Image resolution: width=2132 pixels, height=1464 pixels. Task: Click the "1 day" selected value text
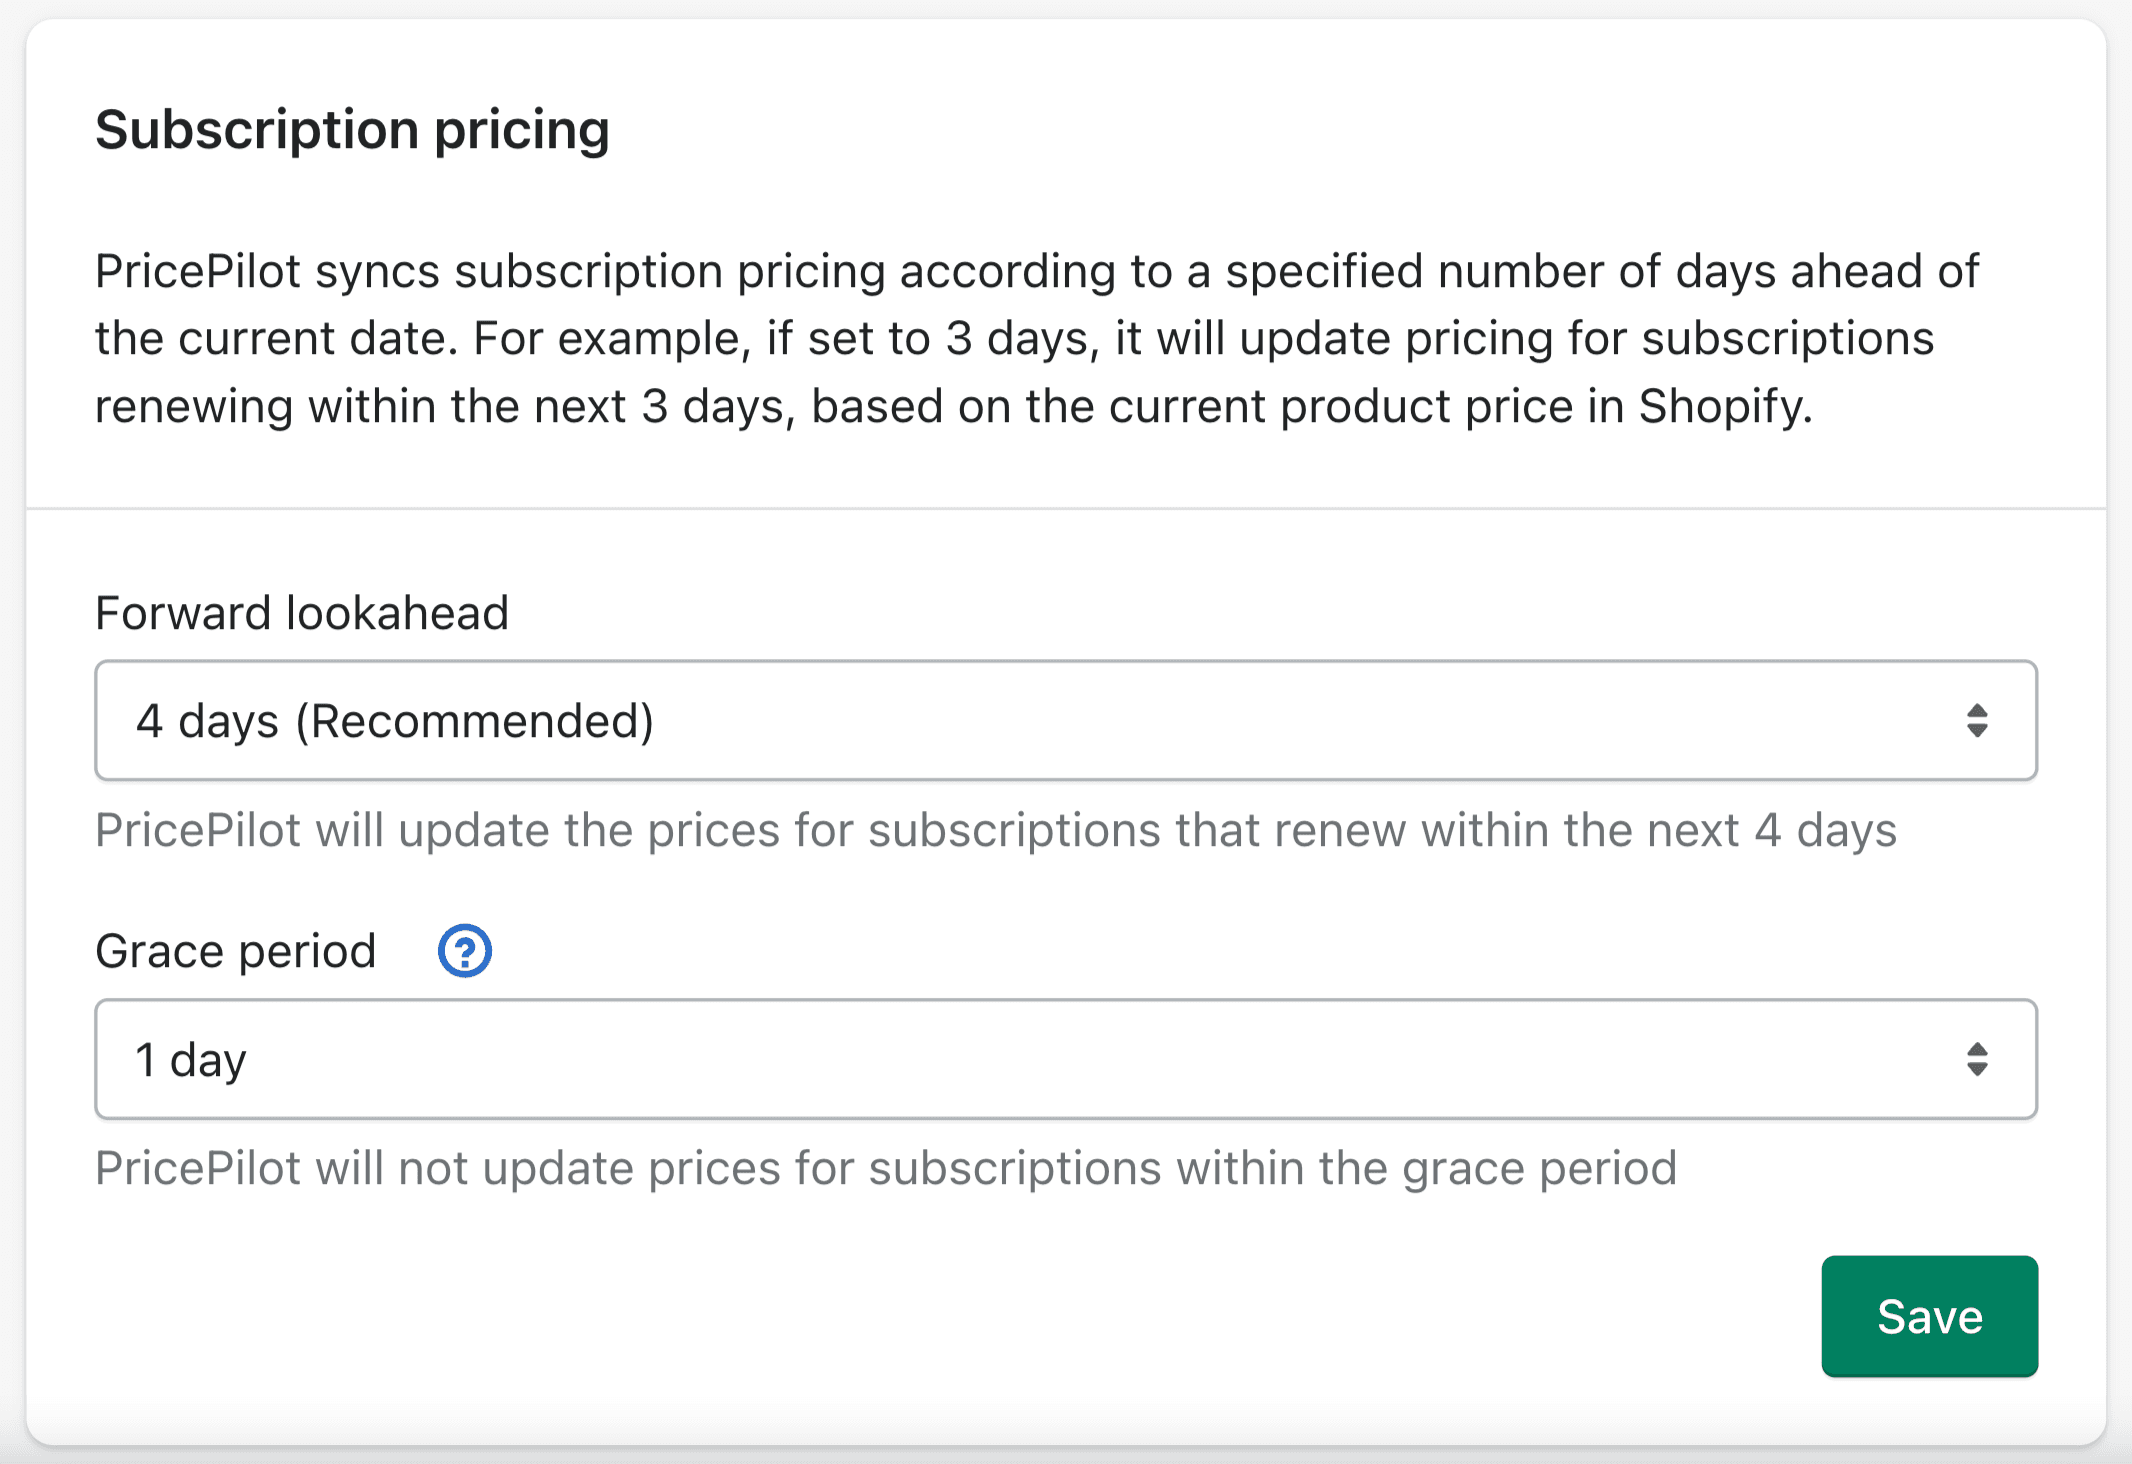tap(191, 1060)
